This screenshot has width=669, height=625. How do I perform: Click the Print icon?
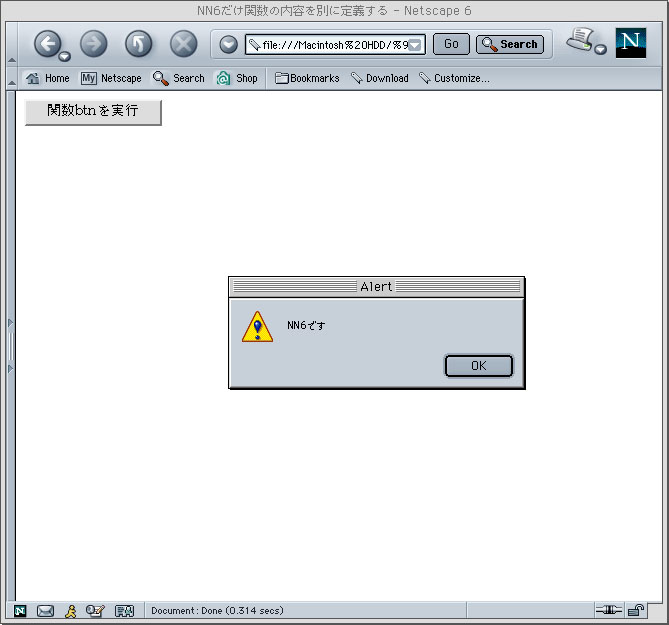[580, 39]
